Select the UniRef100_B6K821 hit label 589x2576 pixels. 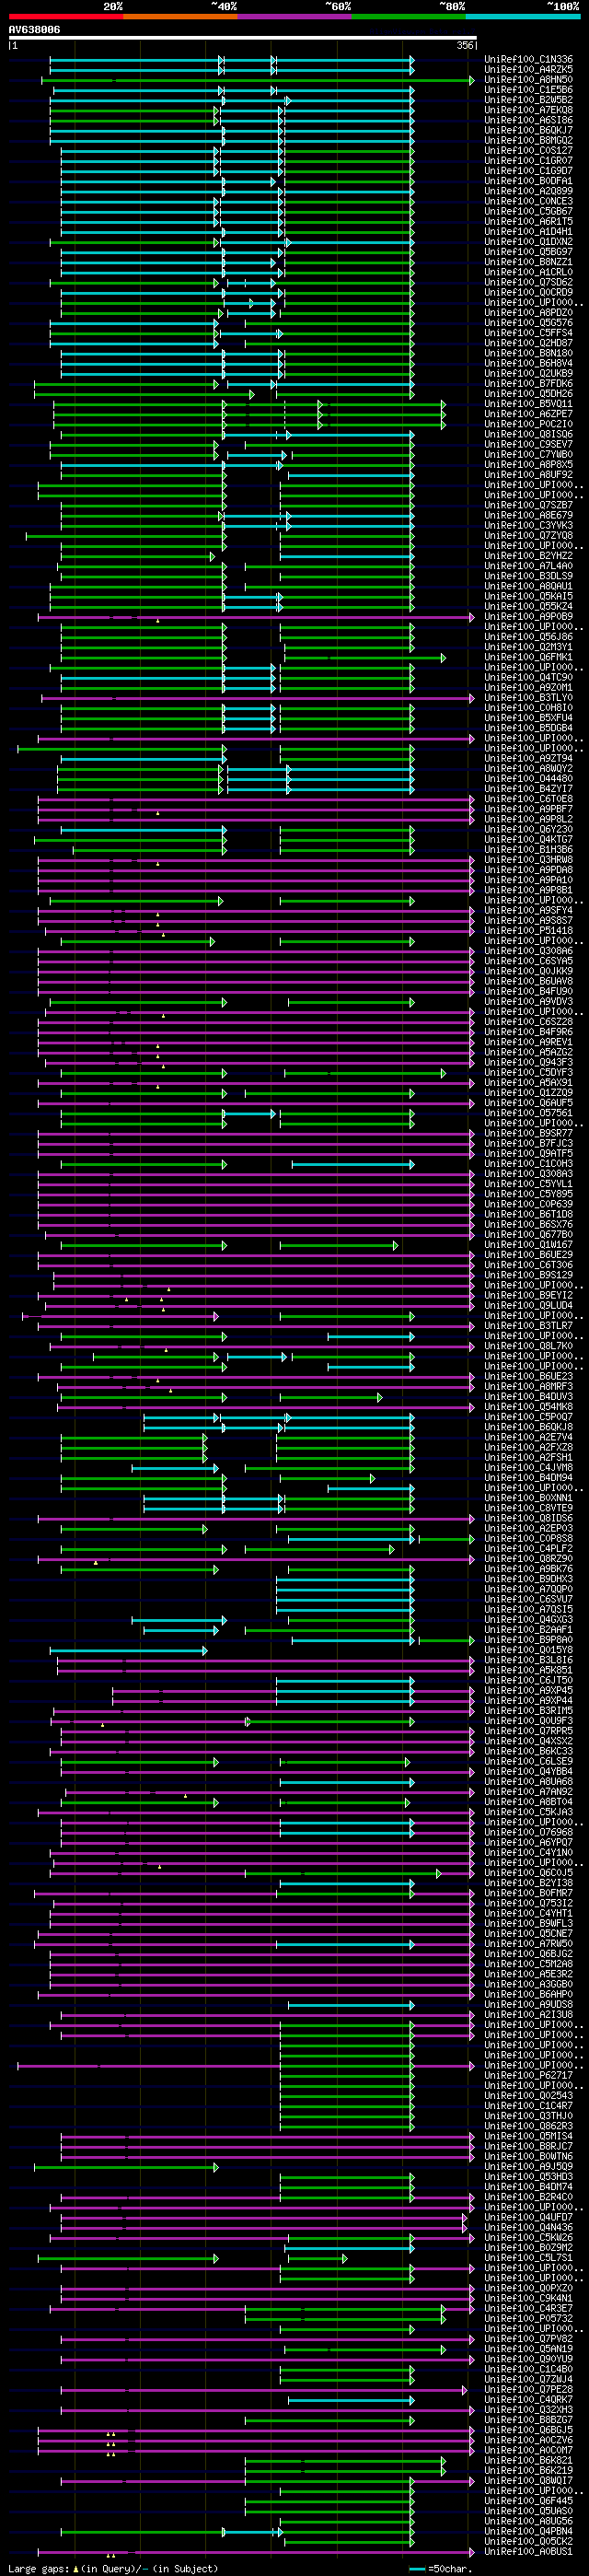pos(528,2461)
